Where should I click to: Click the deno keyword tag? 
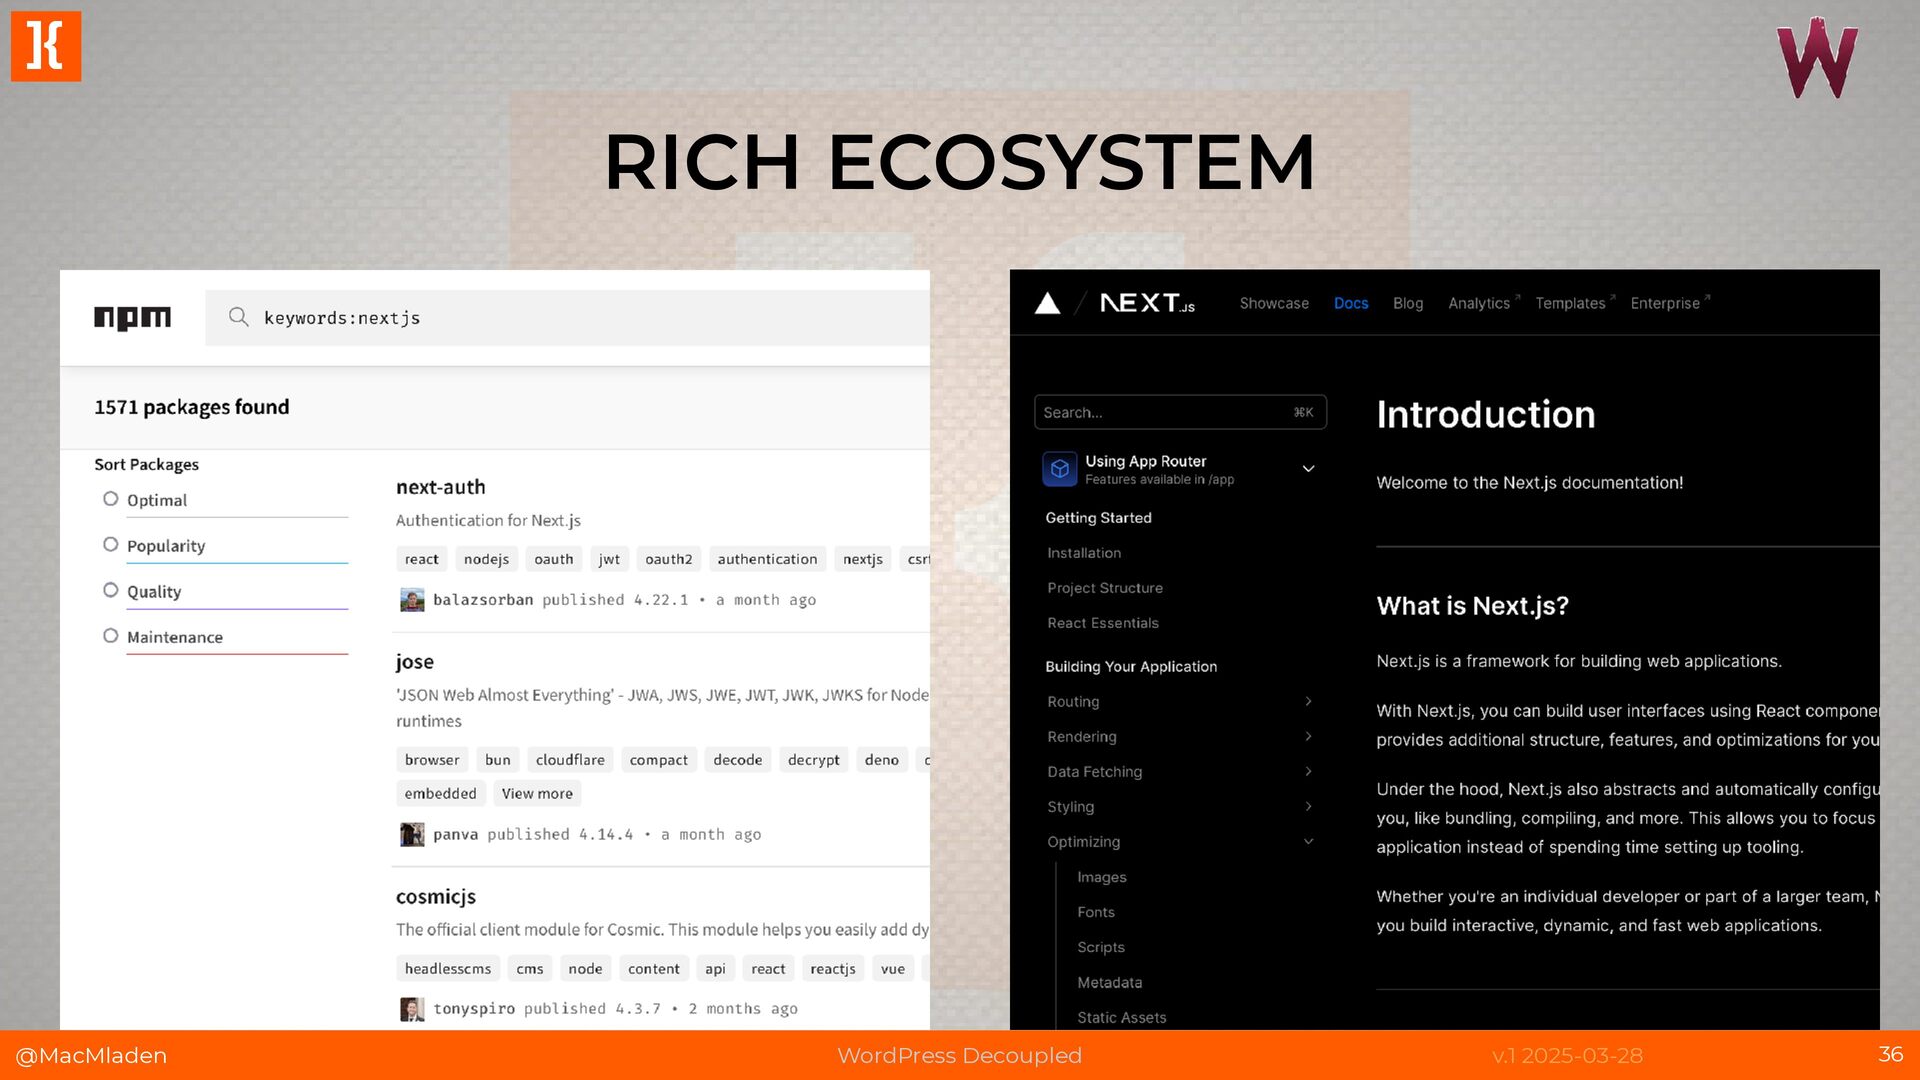click(x=881, y=760)
